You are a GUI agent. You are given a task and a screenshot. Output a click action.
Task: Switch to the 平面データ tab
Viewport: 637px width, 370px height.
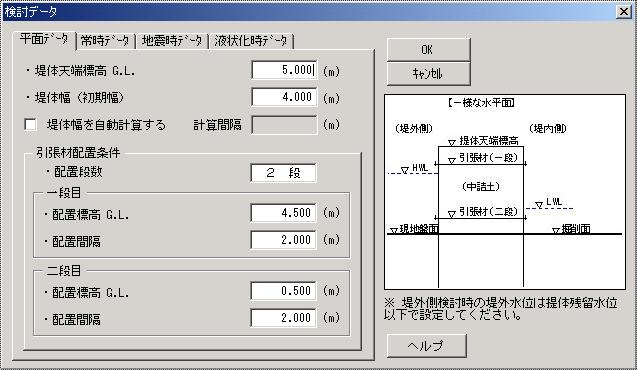[x=44, y=40]
